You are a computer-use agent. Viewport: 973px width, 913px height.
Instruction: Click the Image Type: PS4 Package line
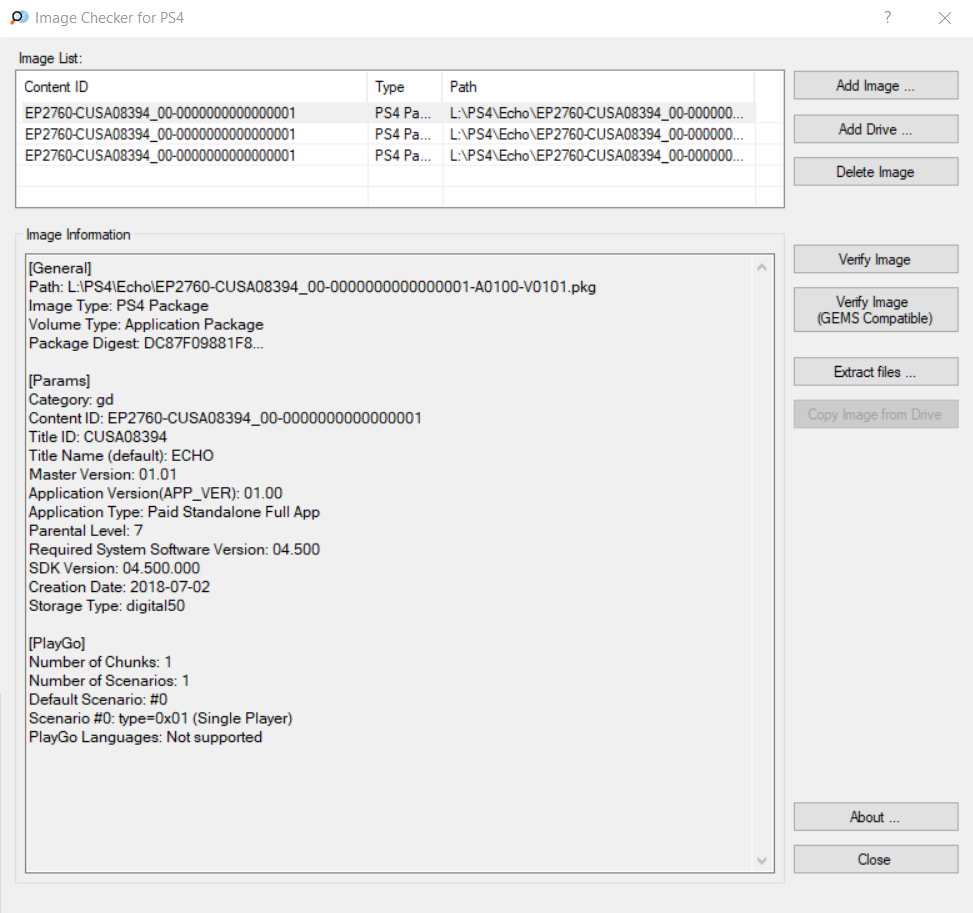[x=119, y=306]
